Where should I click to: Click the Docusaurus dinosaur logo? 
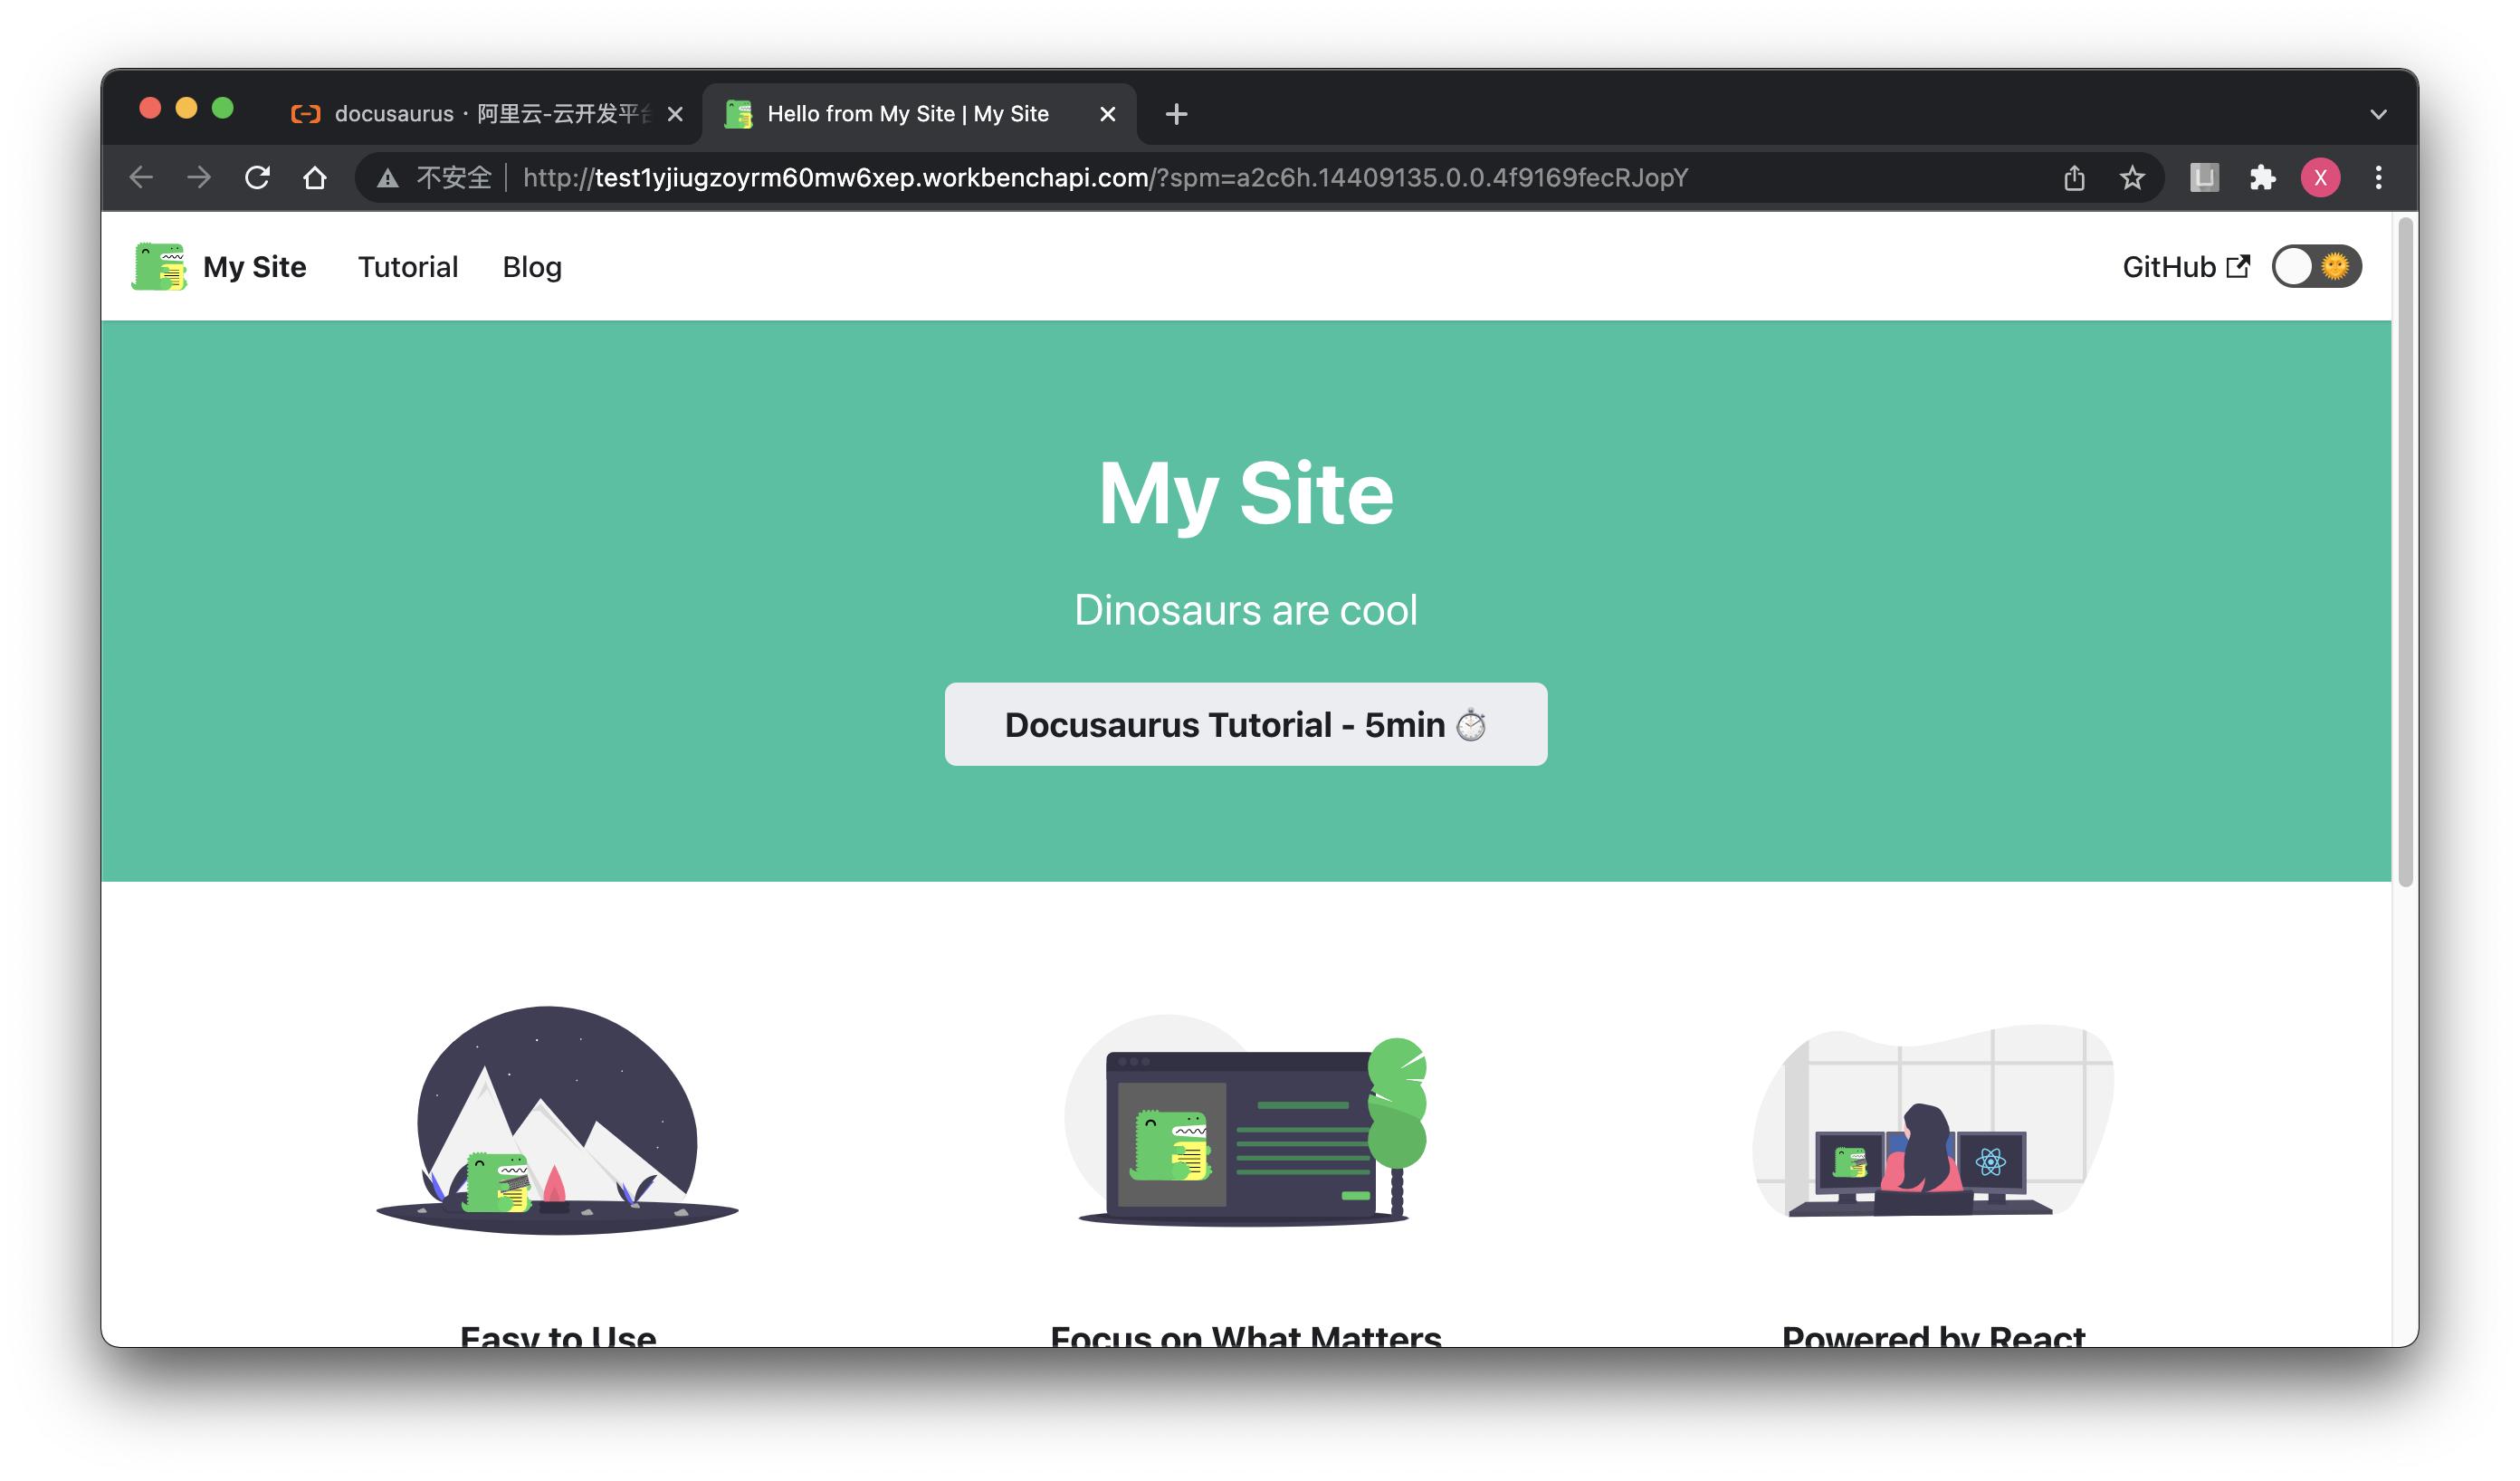click(x=160, y=266)
